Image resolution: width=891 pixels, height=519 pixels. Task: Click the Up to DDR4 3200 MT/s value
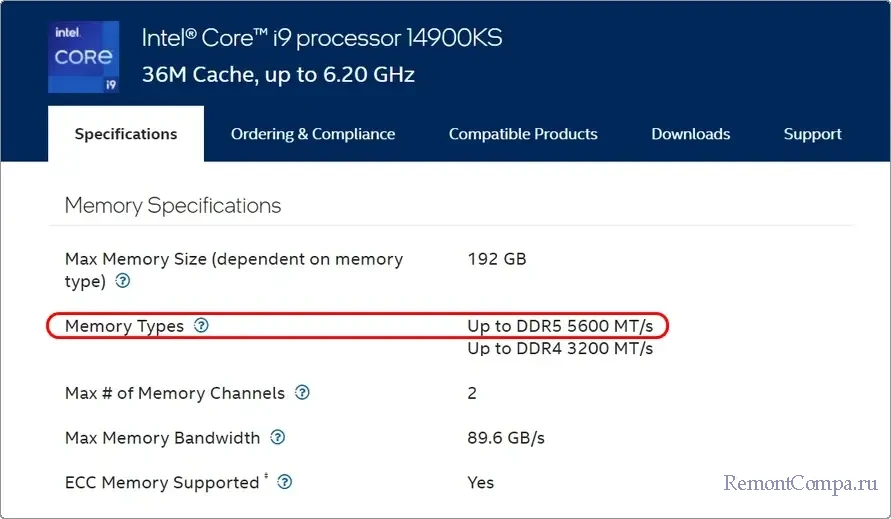[x=560, y=349]
